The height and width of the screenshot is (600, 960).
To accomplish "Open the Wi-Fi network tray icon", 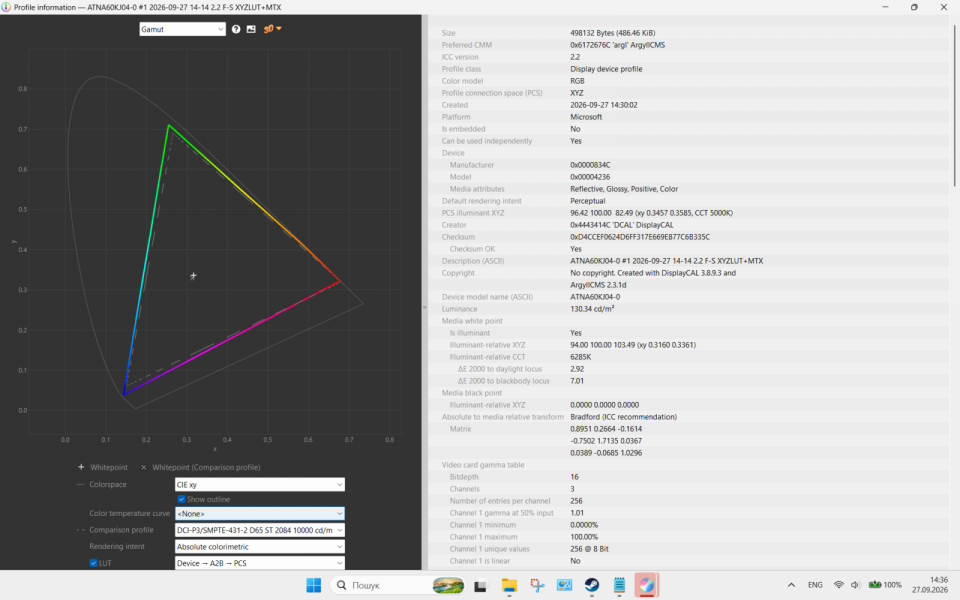I will coord(839,585).
